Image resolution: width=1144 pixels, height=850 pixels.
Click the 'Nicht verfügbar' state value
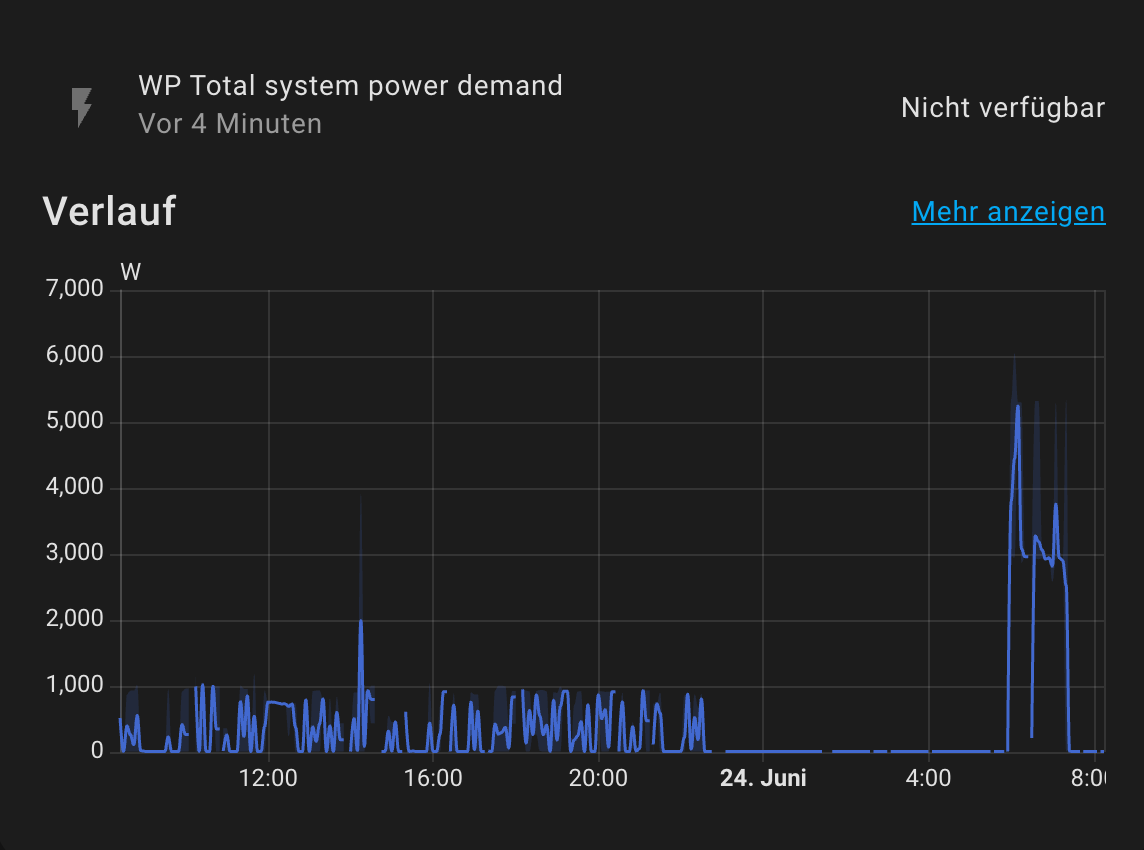[1003, 107]
